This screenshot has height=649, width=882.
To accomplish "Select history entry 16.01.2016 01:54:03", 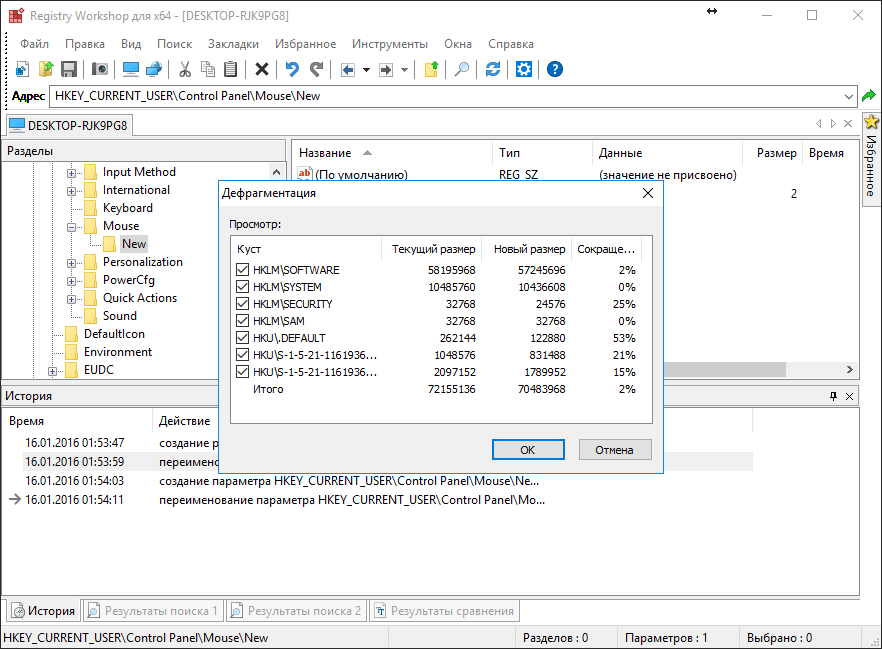I will [x=74, y=481].
